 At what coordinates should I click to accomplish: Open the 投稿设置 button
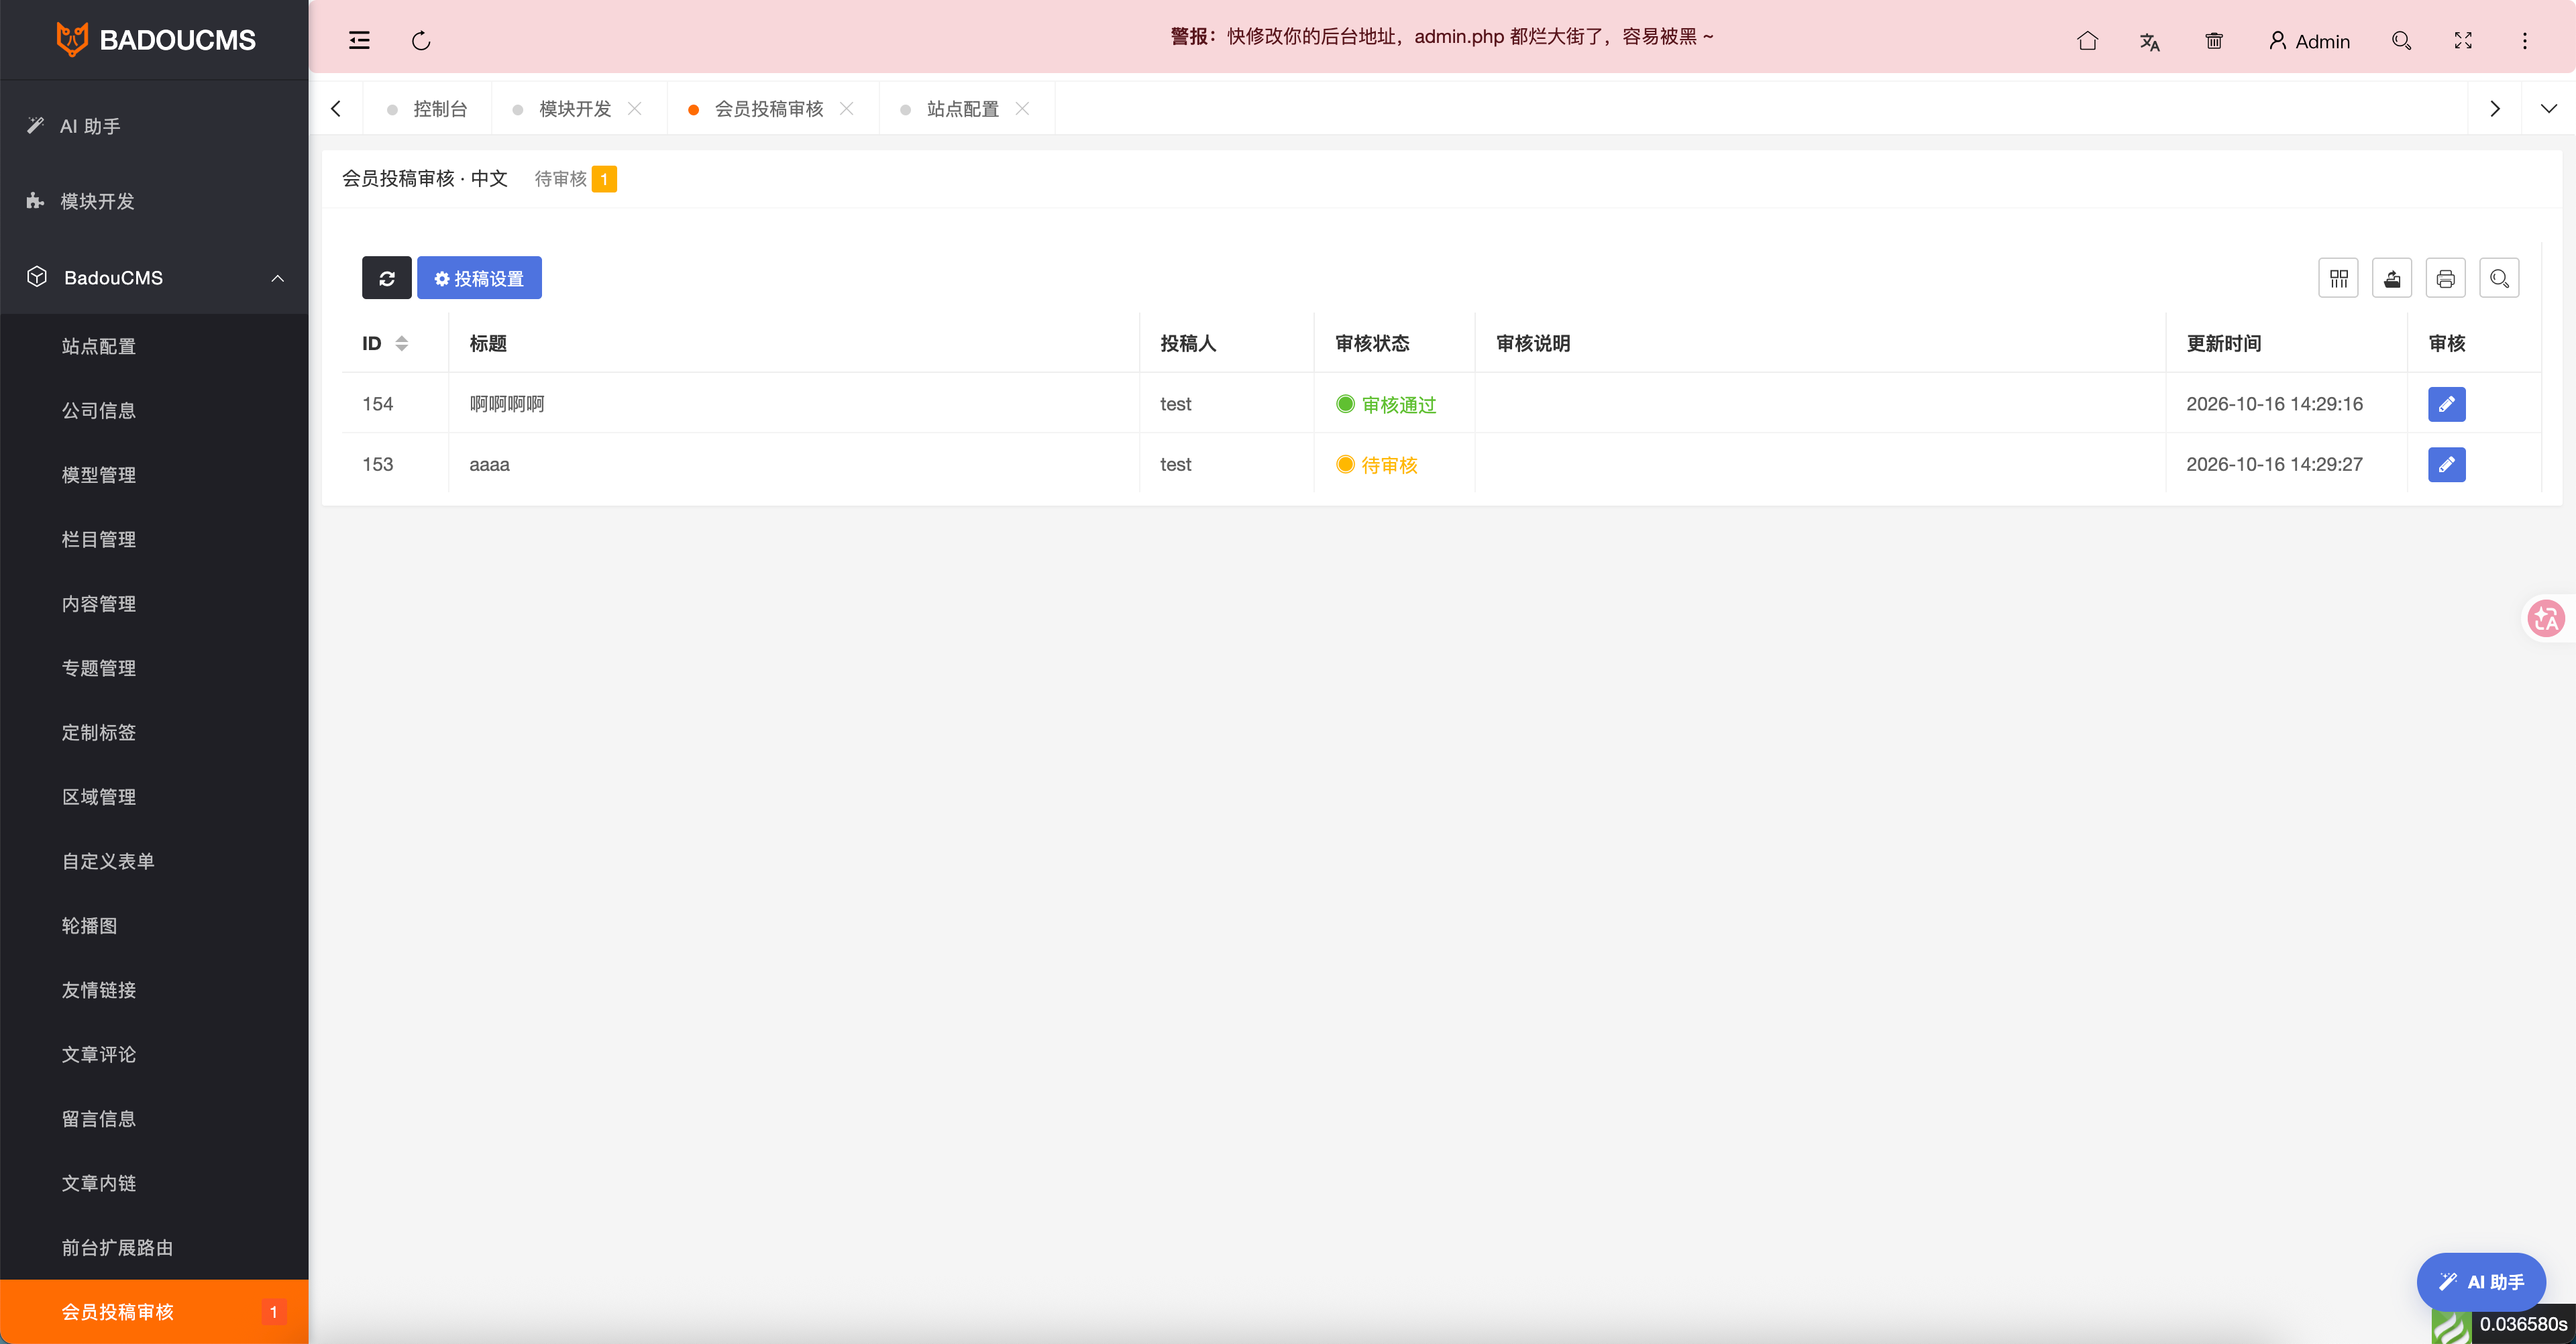(x=479, y=278)
